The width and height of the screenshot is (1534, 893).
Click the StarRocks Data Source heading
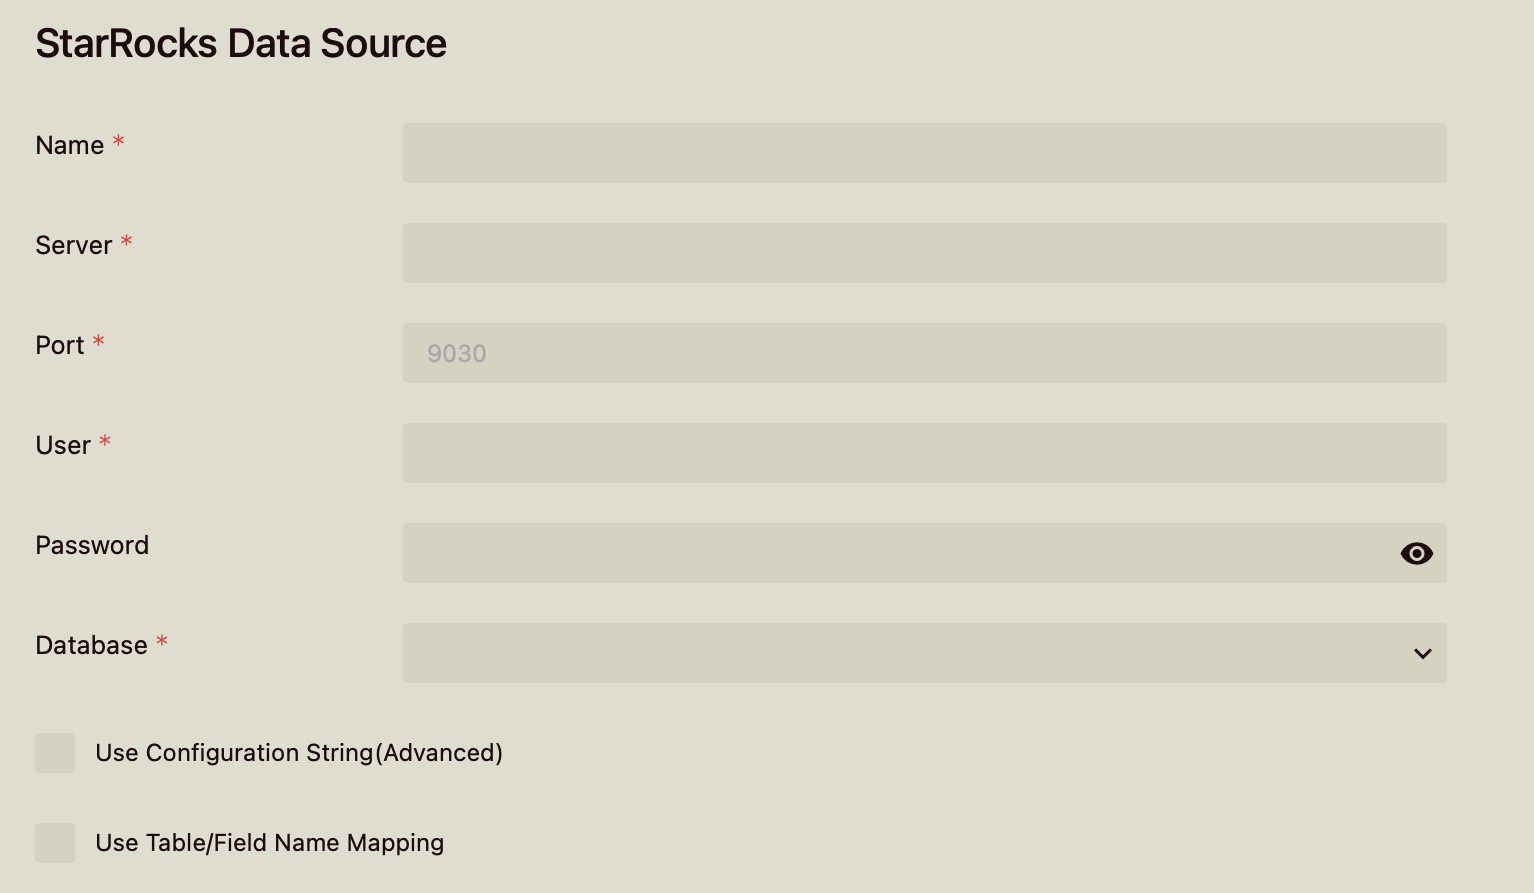pos(241,44)
